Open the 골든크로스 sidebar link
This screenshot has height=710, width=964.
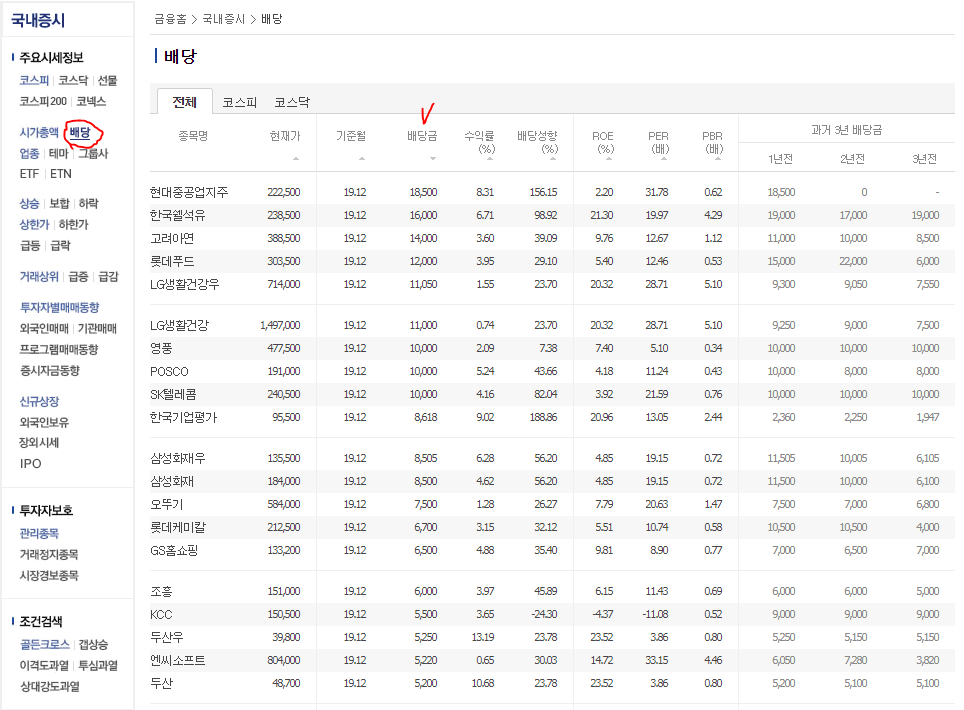click(x=44, y=644)
